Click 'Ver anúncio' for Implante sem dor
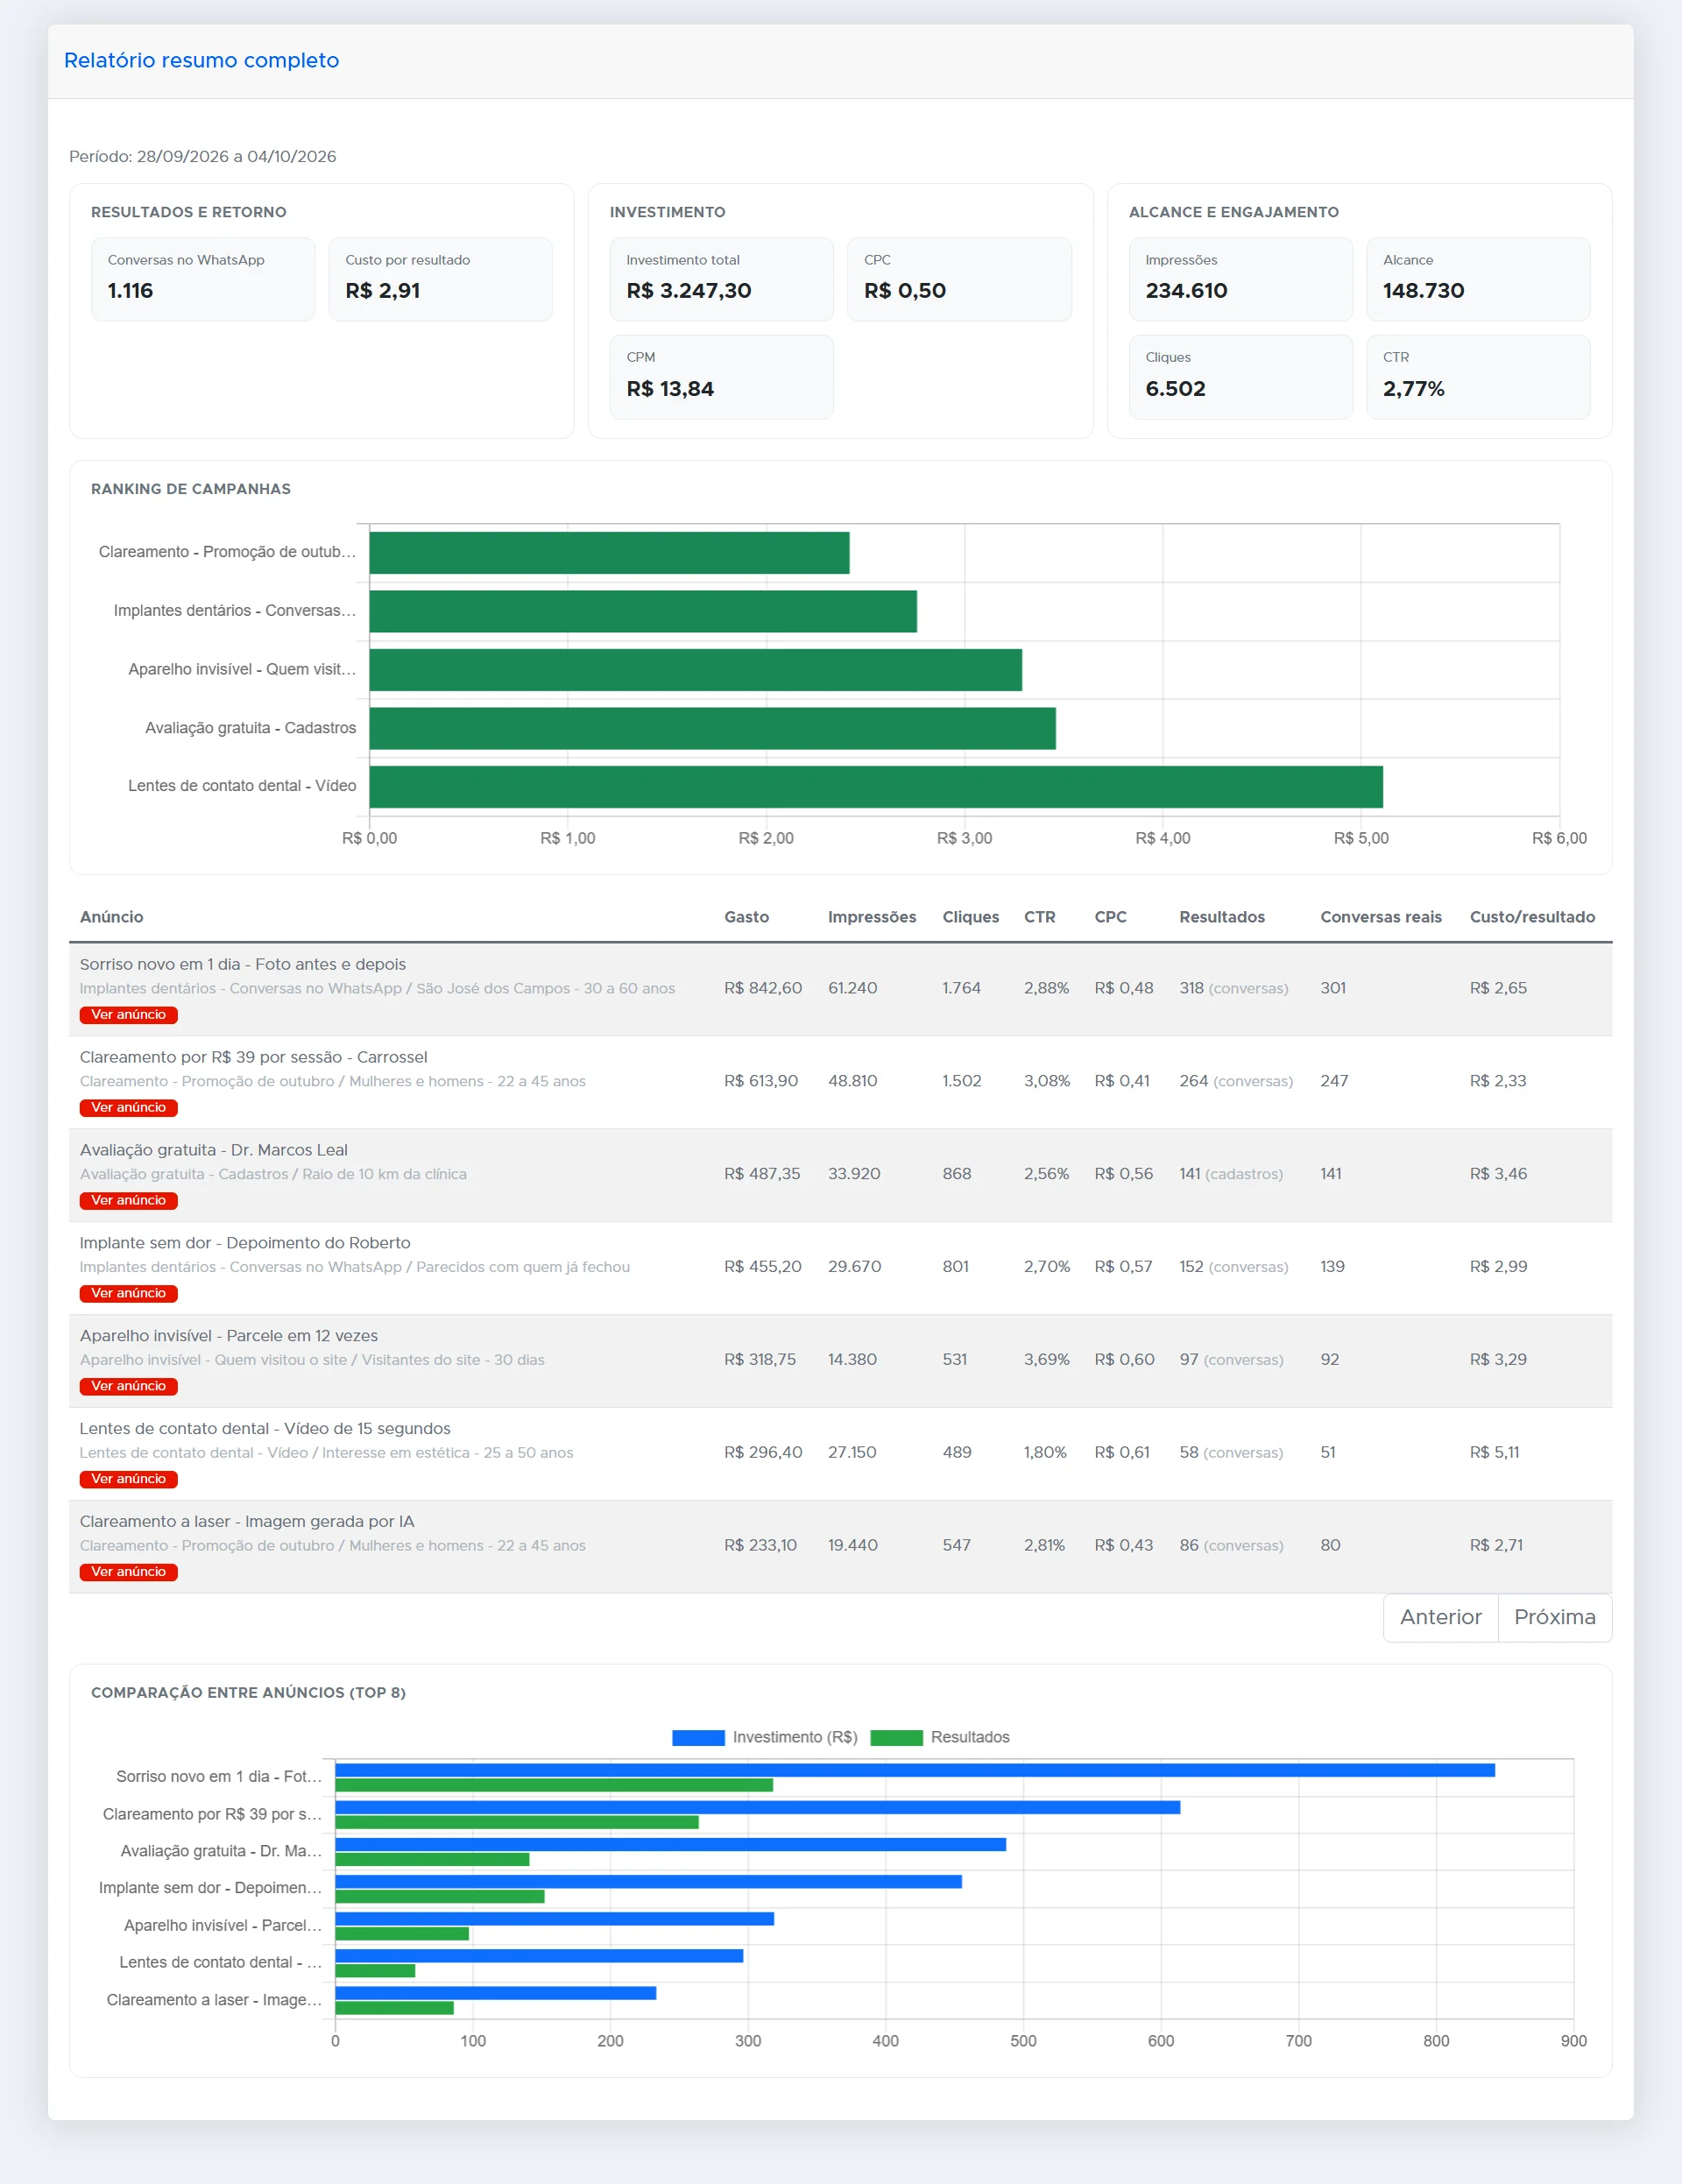Screen dimensions: 1682x2184 point(129,1294)
